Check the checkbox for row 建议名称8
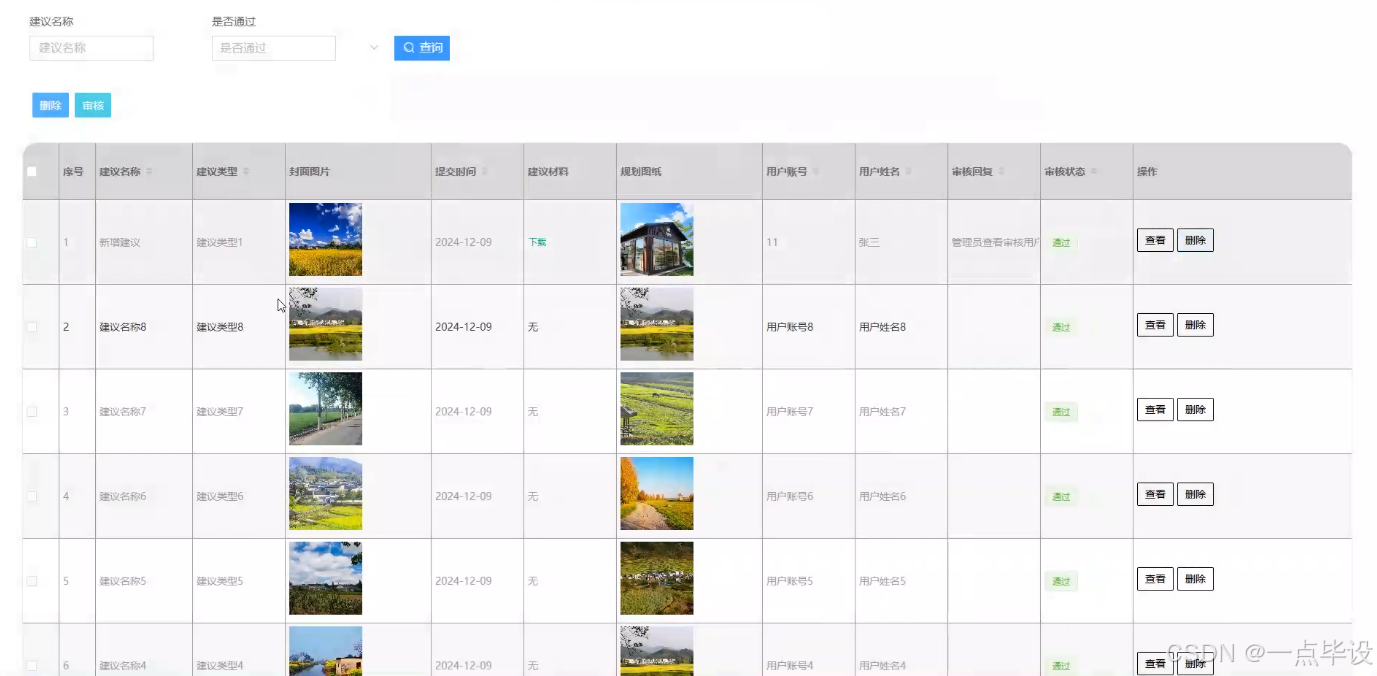This screenshot has height=676, width=1377. 32,327
